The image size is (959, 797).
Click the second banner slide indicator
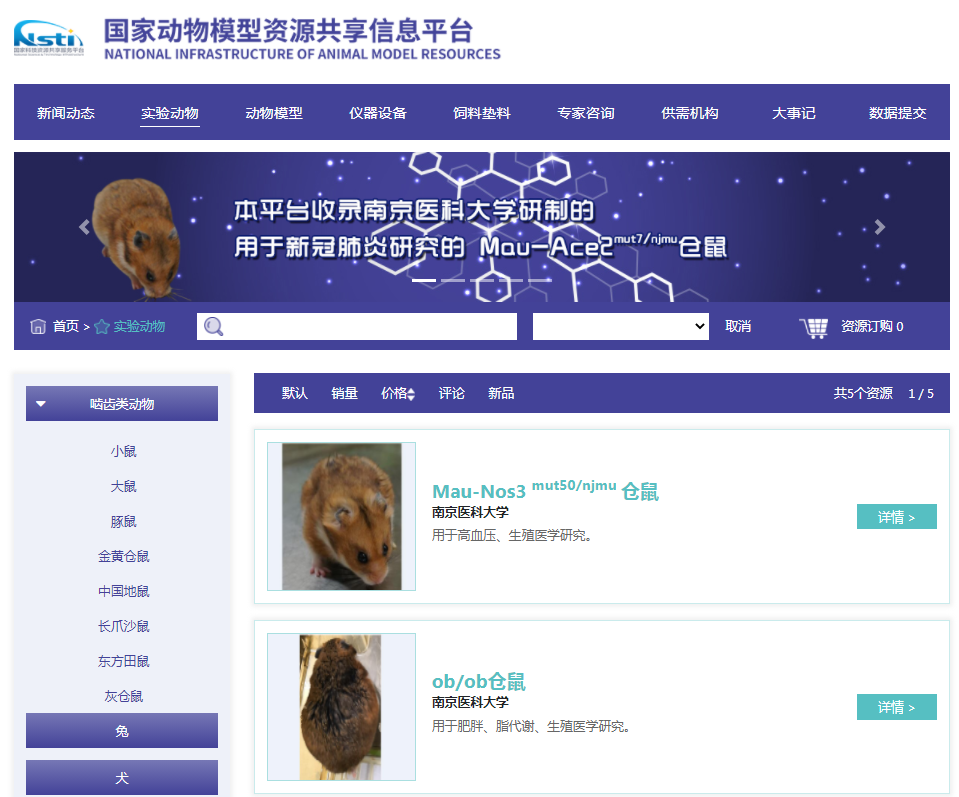(x=453, y=280)
